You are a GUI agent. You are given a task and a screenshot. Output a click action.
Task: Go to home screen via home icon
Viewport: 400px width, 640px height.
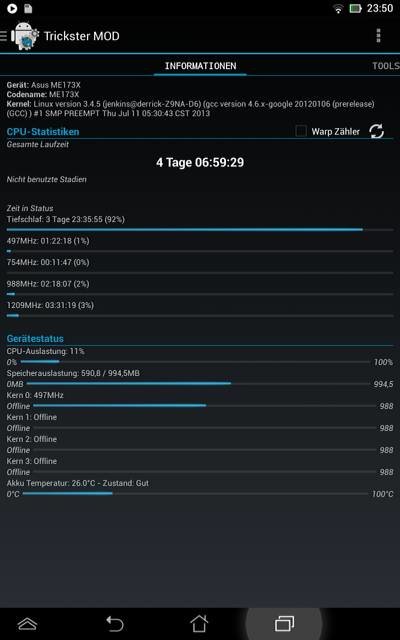click(199, 623)
